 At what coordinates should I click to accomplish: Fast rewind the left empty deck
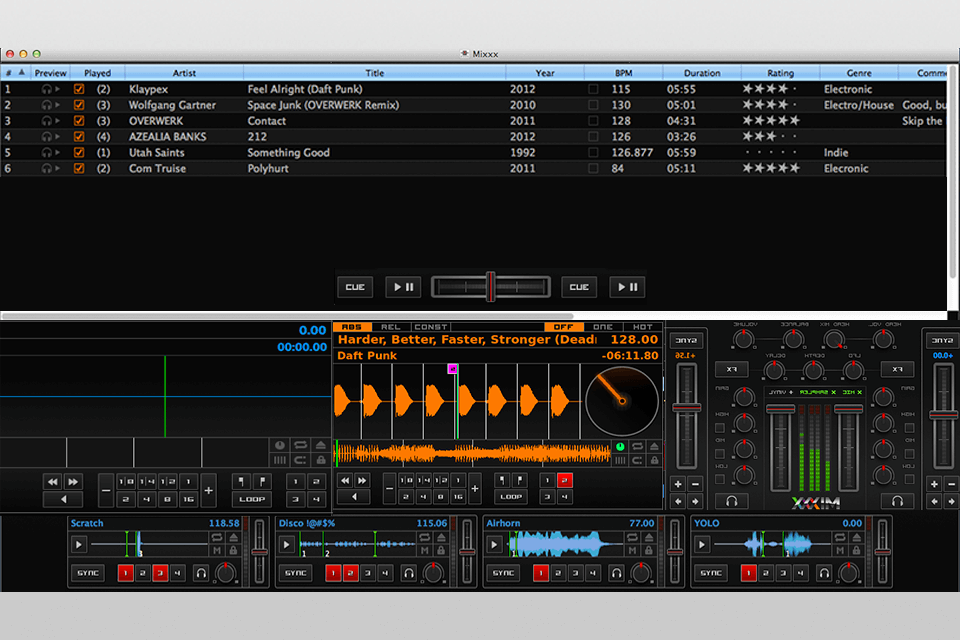[53, 481]
